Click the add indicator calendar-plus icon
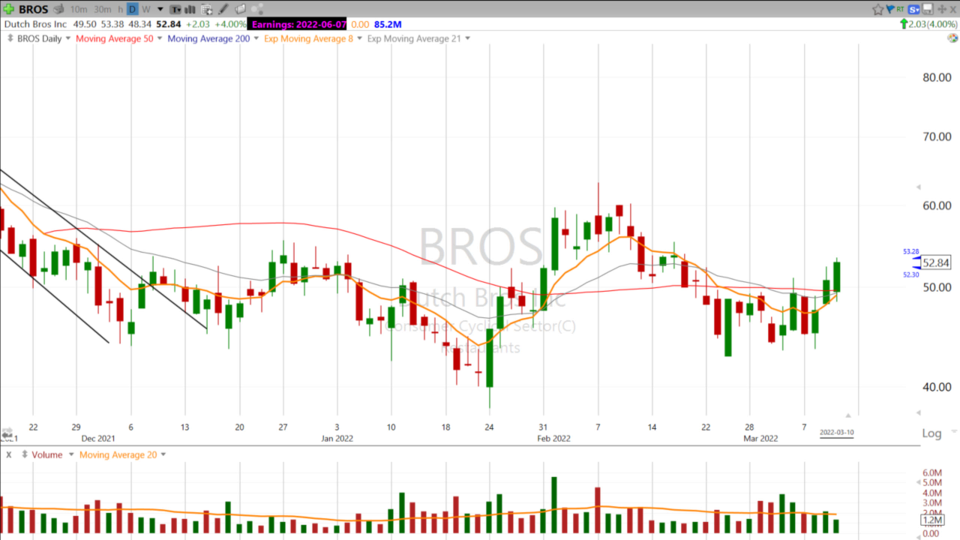The height and width of the screenshot is (540, 960). [x=207, y=9]
